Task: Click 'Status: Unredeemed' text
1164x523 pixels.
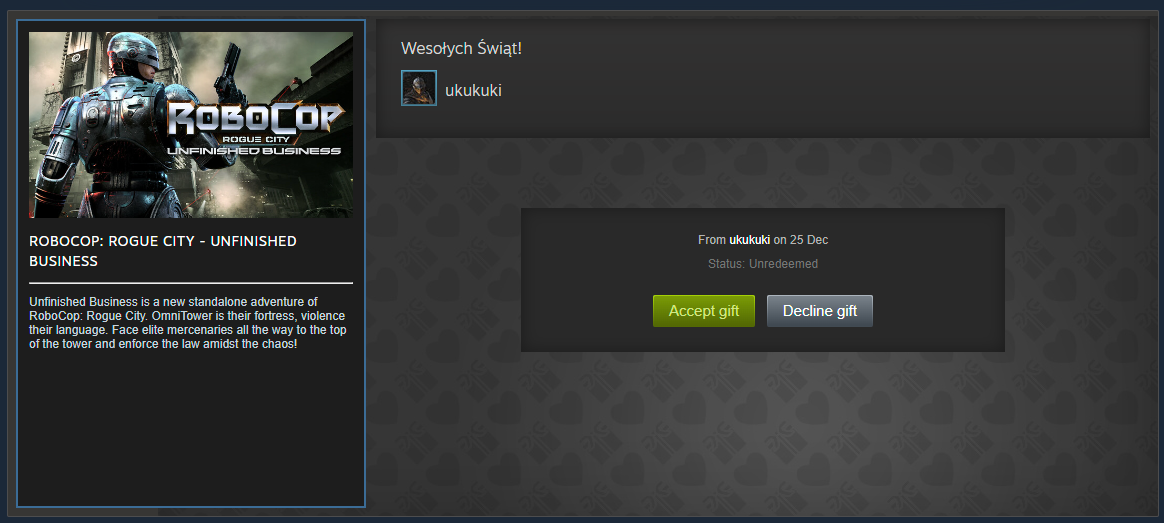Action: pos(763,264)
